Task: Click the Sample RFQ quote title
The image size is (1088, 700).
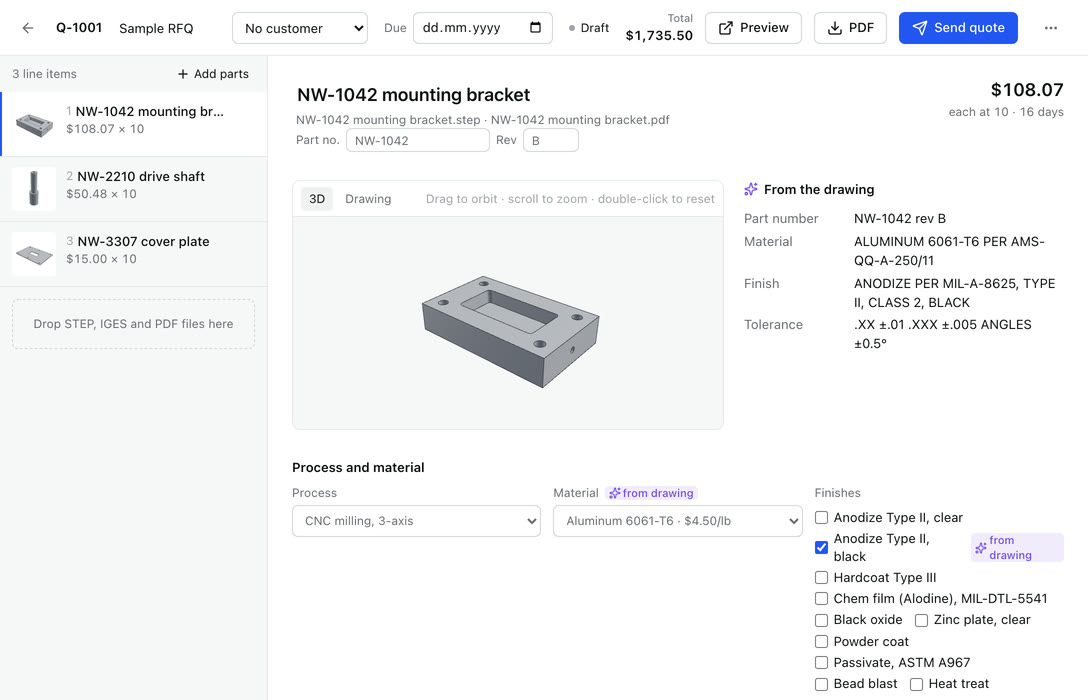Action: (156, 28)
